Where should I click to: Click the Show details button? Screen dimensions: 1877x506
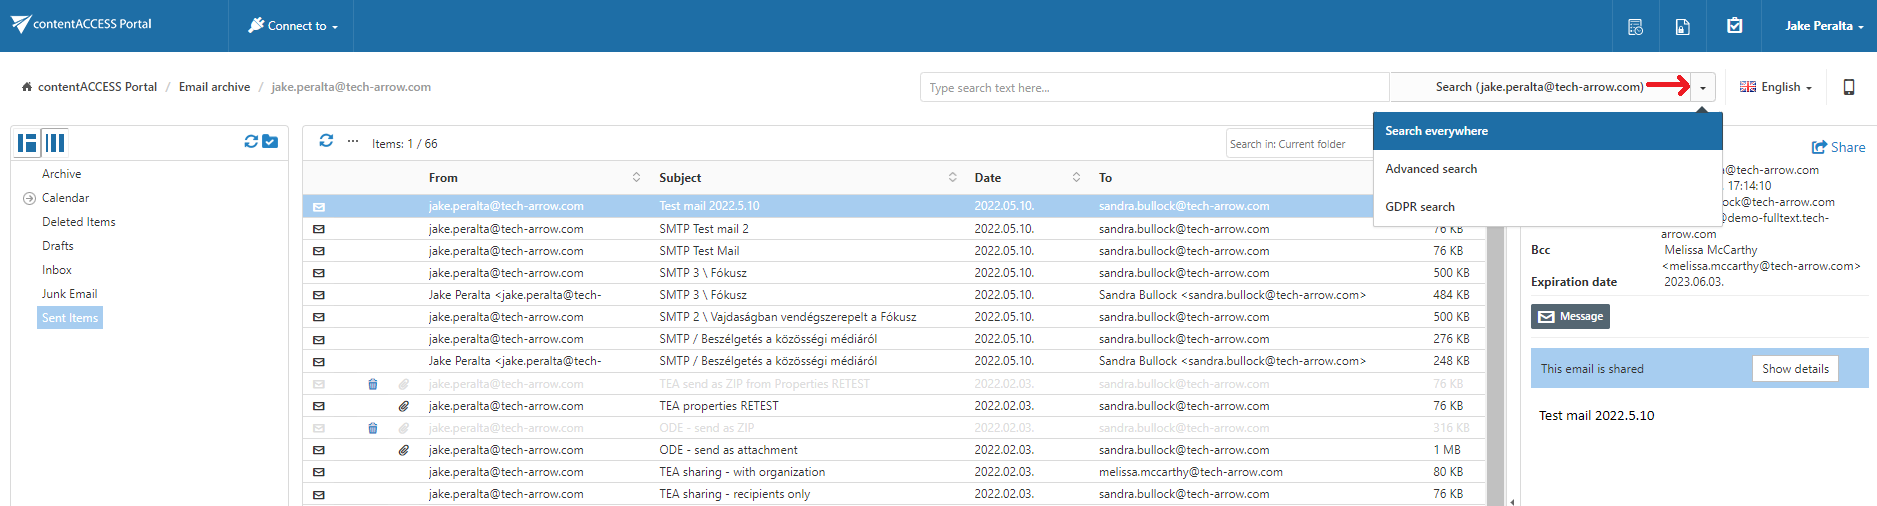(x=1794, y=369)
